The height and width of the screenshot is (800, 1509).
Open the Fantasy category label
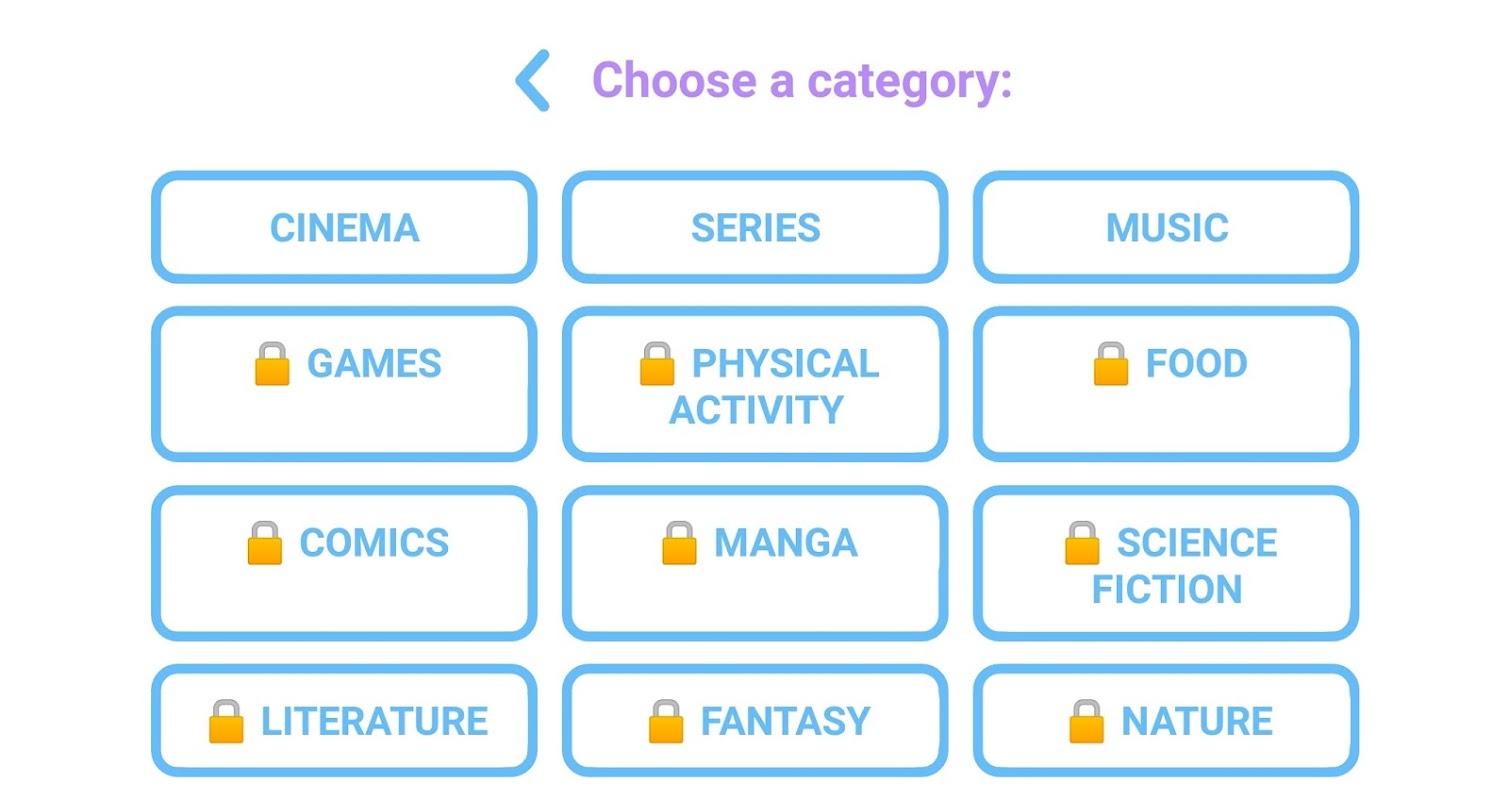coord(785,721)
